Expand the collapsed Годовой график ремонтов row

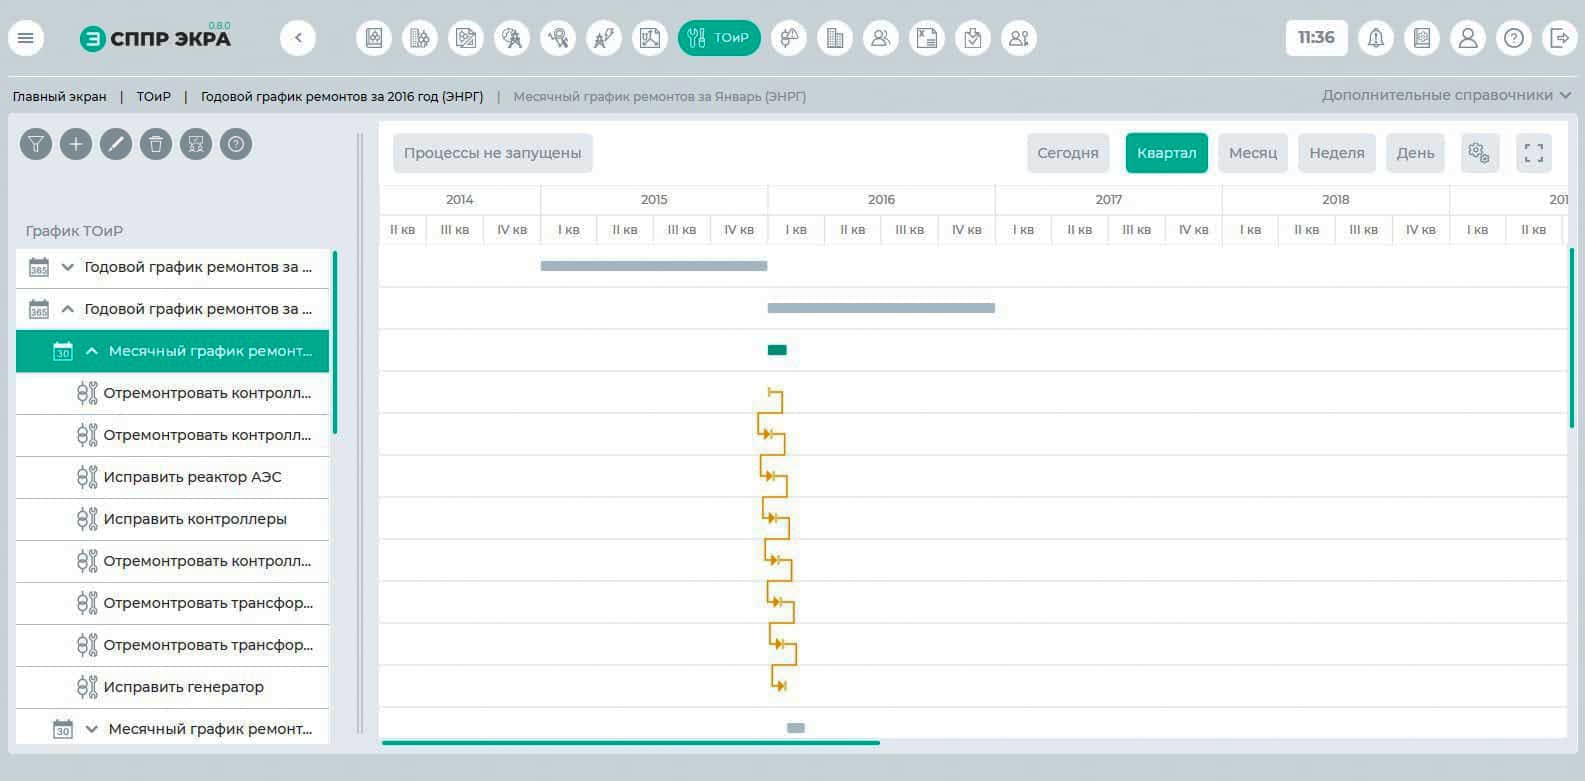tap(68, 267)
